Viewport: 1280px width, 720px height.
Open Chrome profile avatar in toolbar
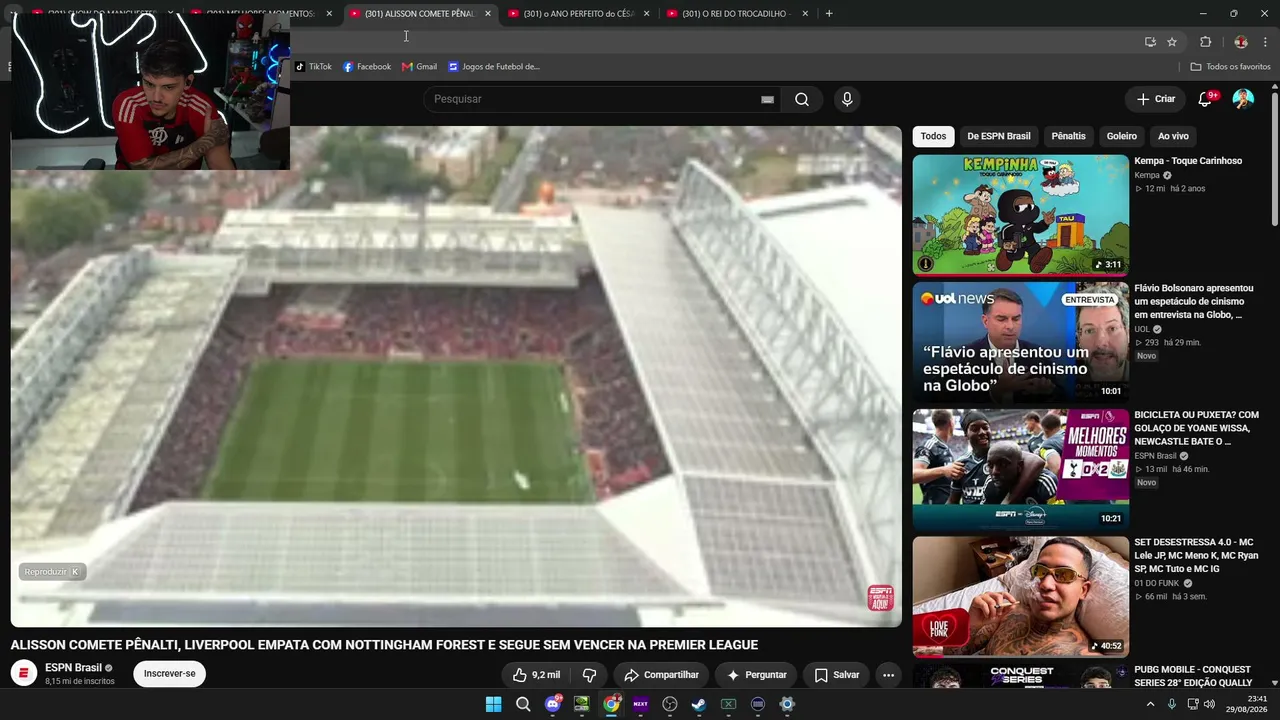tap(1241, 42)
